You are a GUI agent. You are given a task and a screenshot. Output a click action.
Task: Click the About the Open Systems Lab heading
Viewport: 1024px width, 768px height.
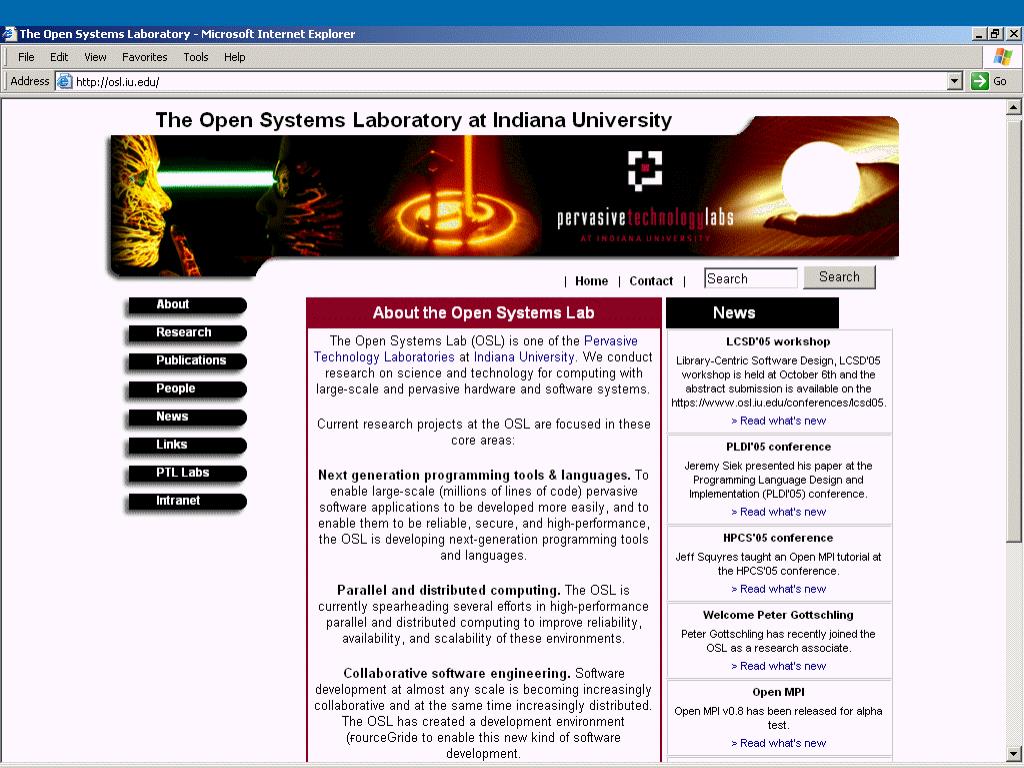point(483,313)
